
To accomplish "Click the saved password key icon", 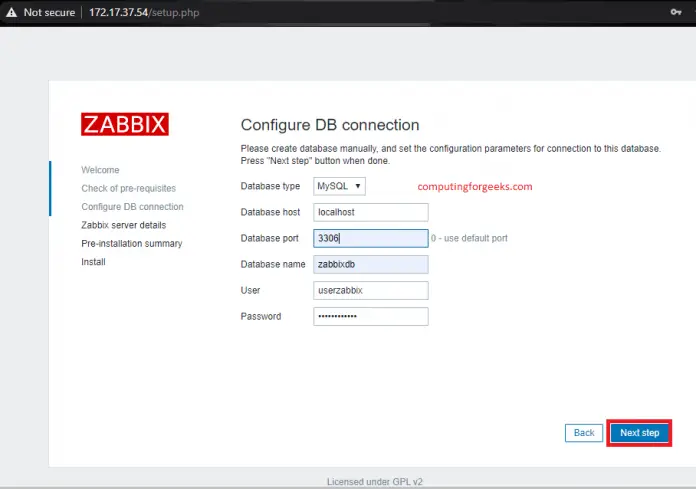I will point(676,10).
